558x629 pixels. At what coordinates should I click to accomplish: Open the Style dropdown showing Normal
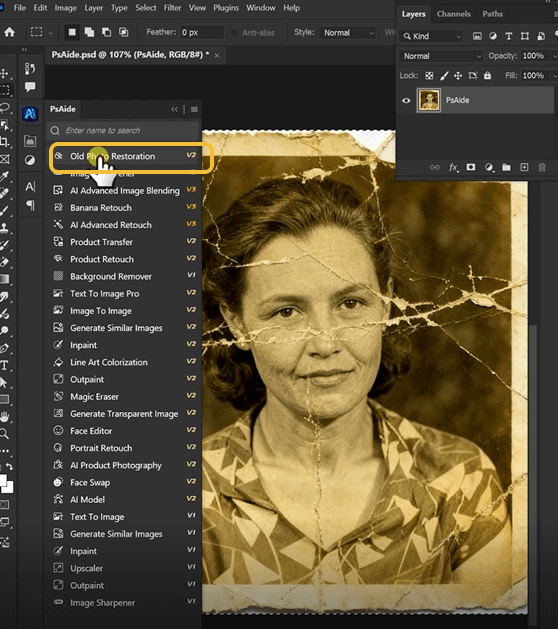(348, 33)
